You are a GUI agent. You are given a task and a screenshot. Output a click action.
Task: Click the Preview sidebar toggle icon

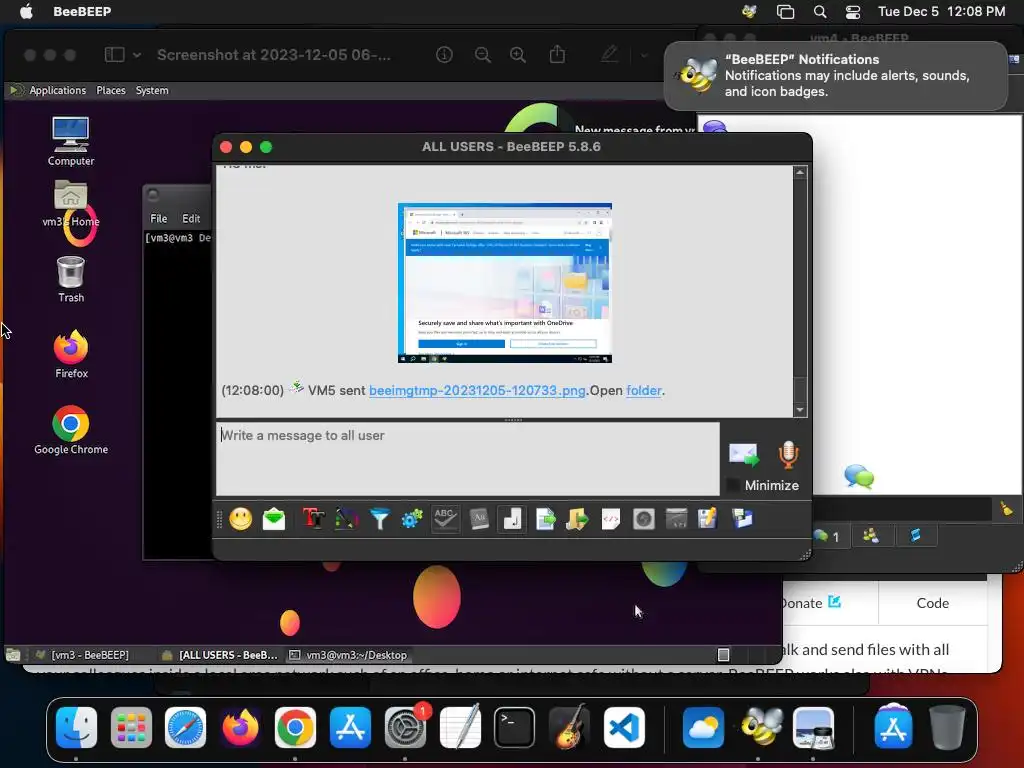(x=114, y=55)
